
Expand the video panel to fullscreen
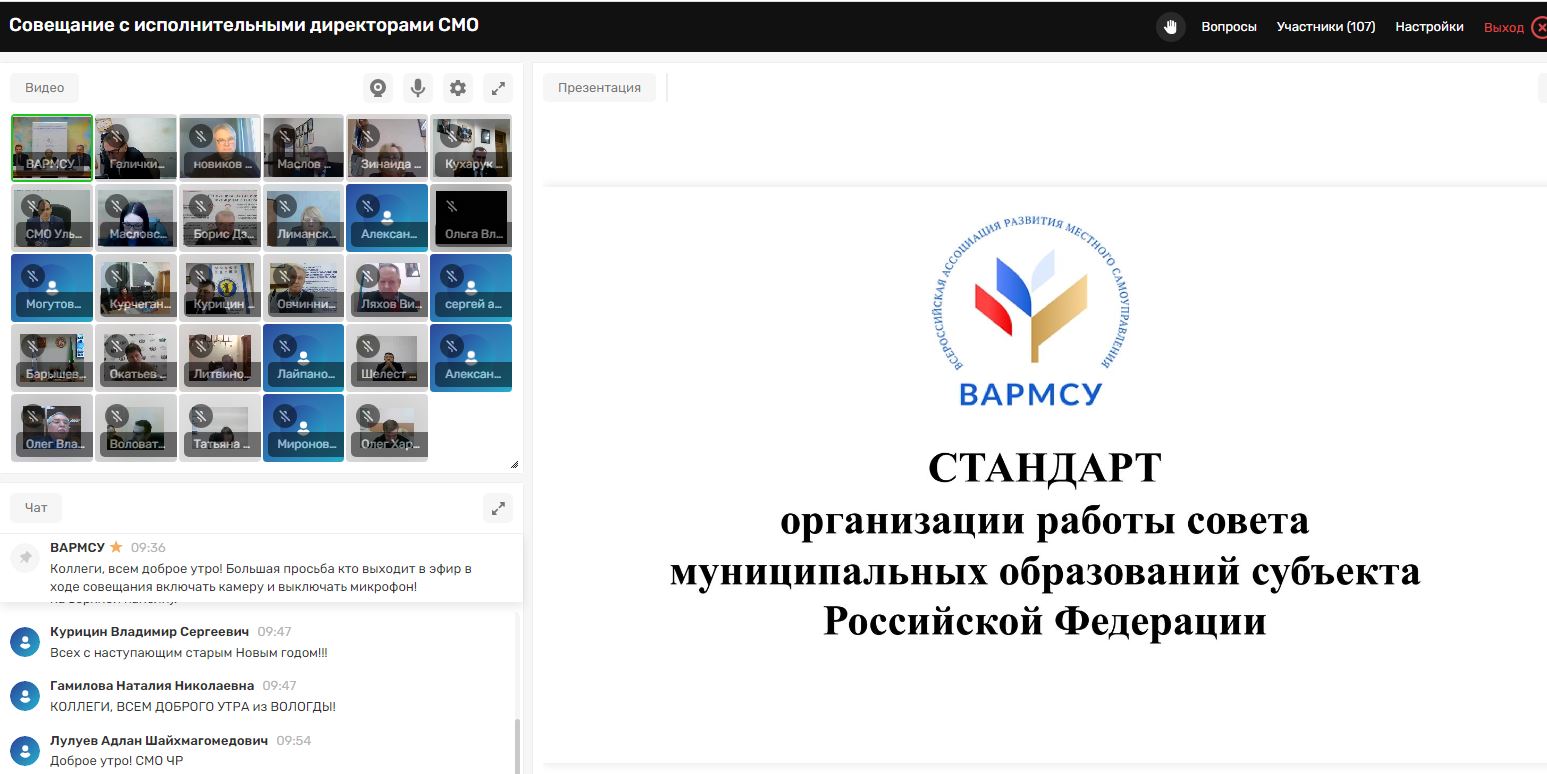498,88
